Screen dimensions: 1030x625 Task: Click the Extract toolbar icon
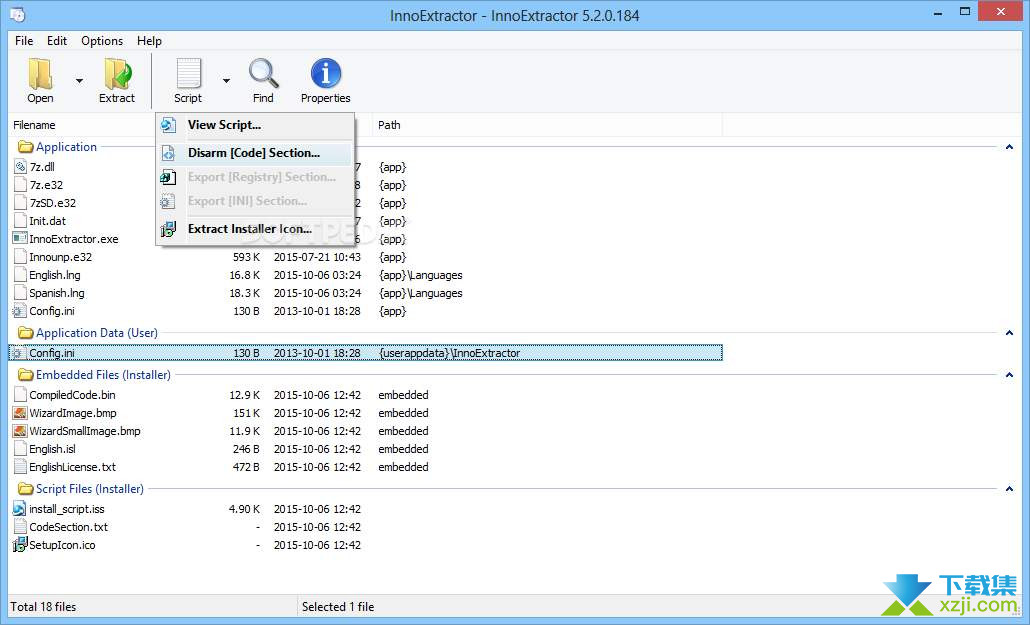117,74
